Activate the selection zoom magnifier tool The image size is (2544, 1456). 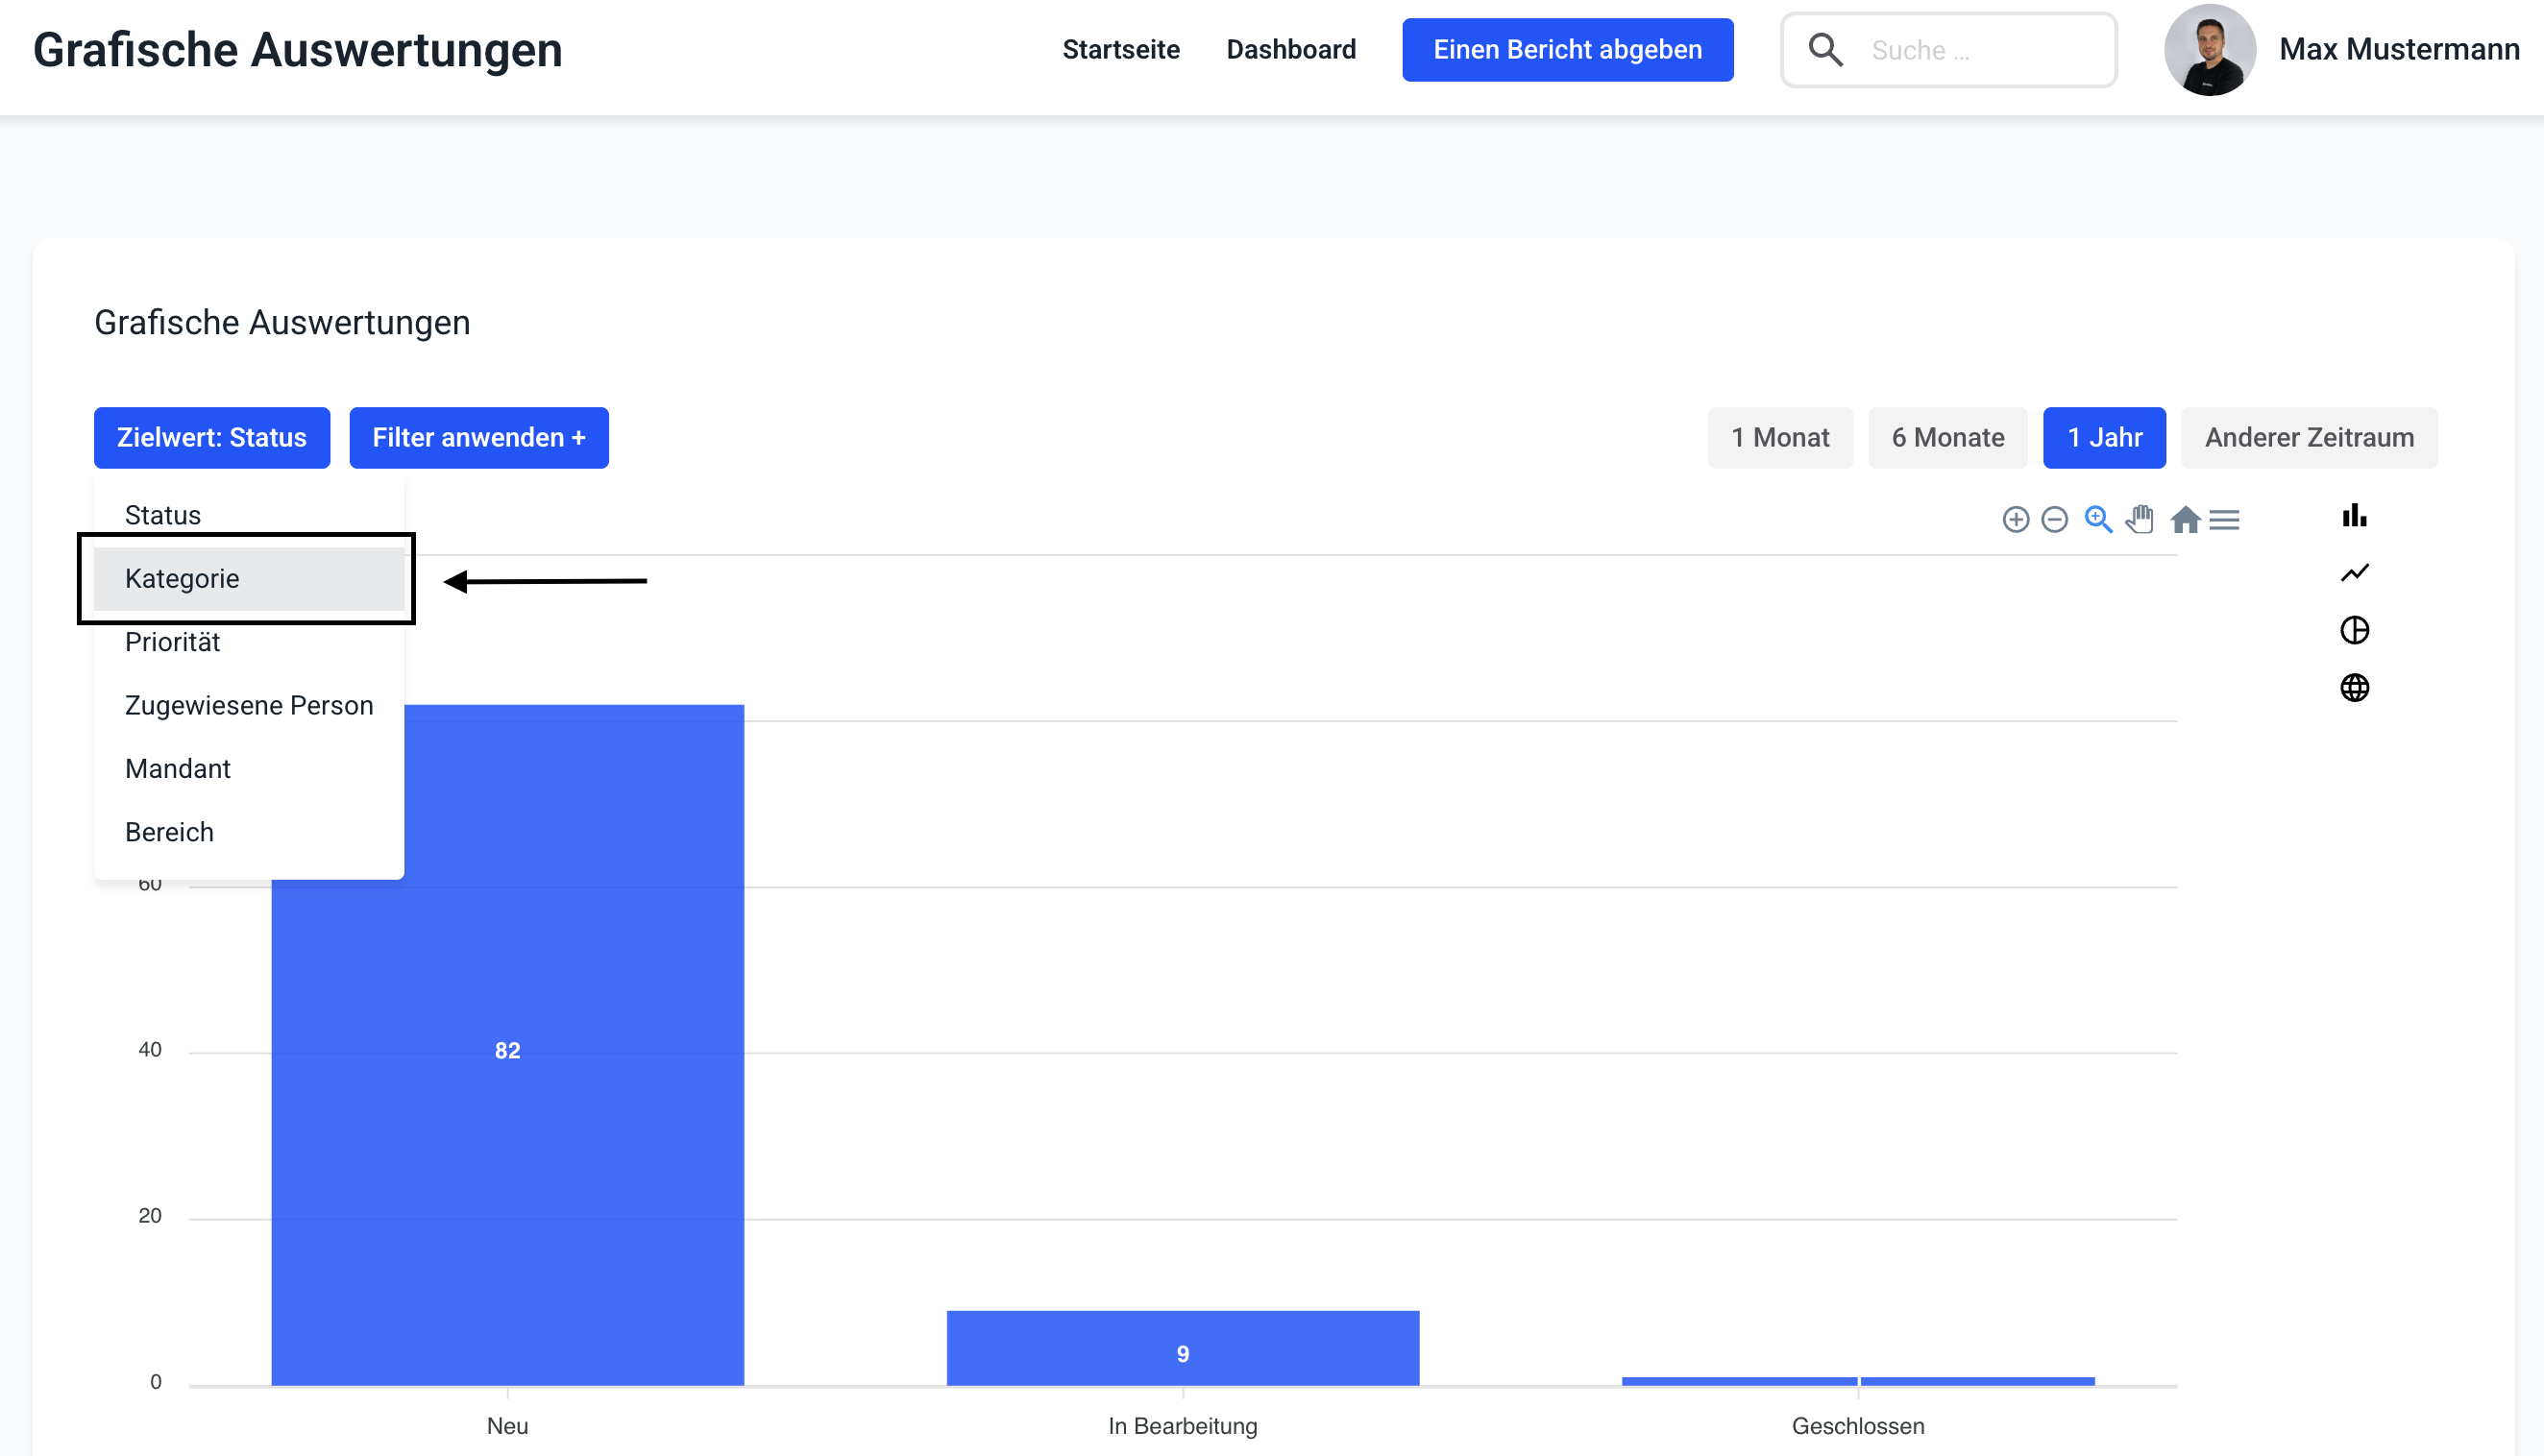coord(2097,520)
